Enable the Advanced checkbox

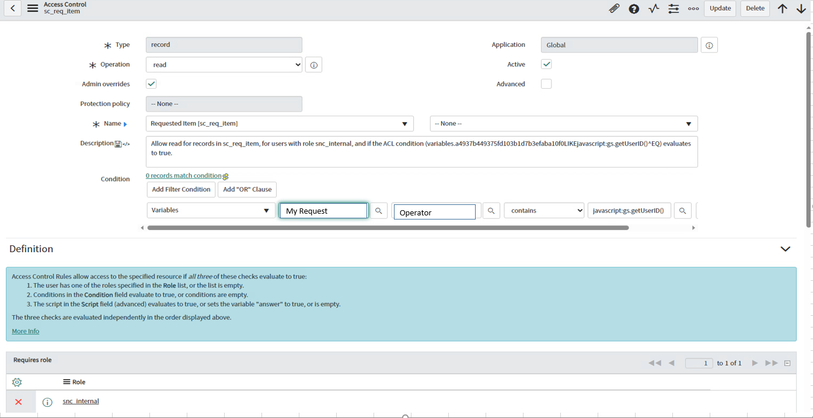[546, 84]
